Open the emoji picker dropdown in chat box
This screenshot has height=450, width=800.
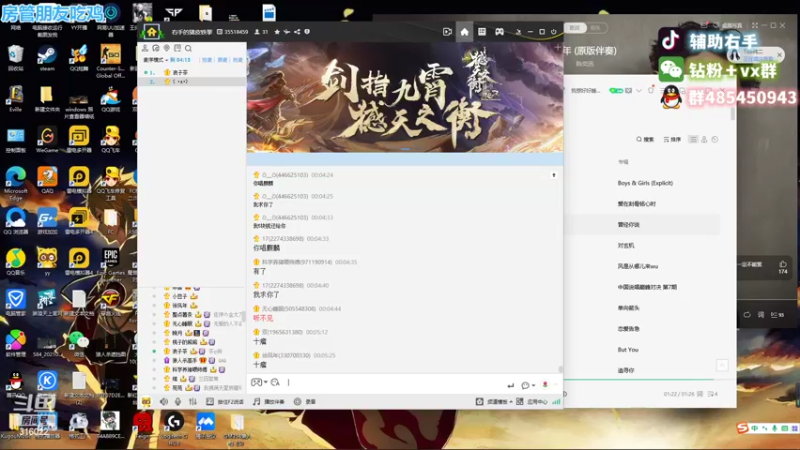(x=259, y=382)
